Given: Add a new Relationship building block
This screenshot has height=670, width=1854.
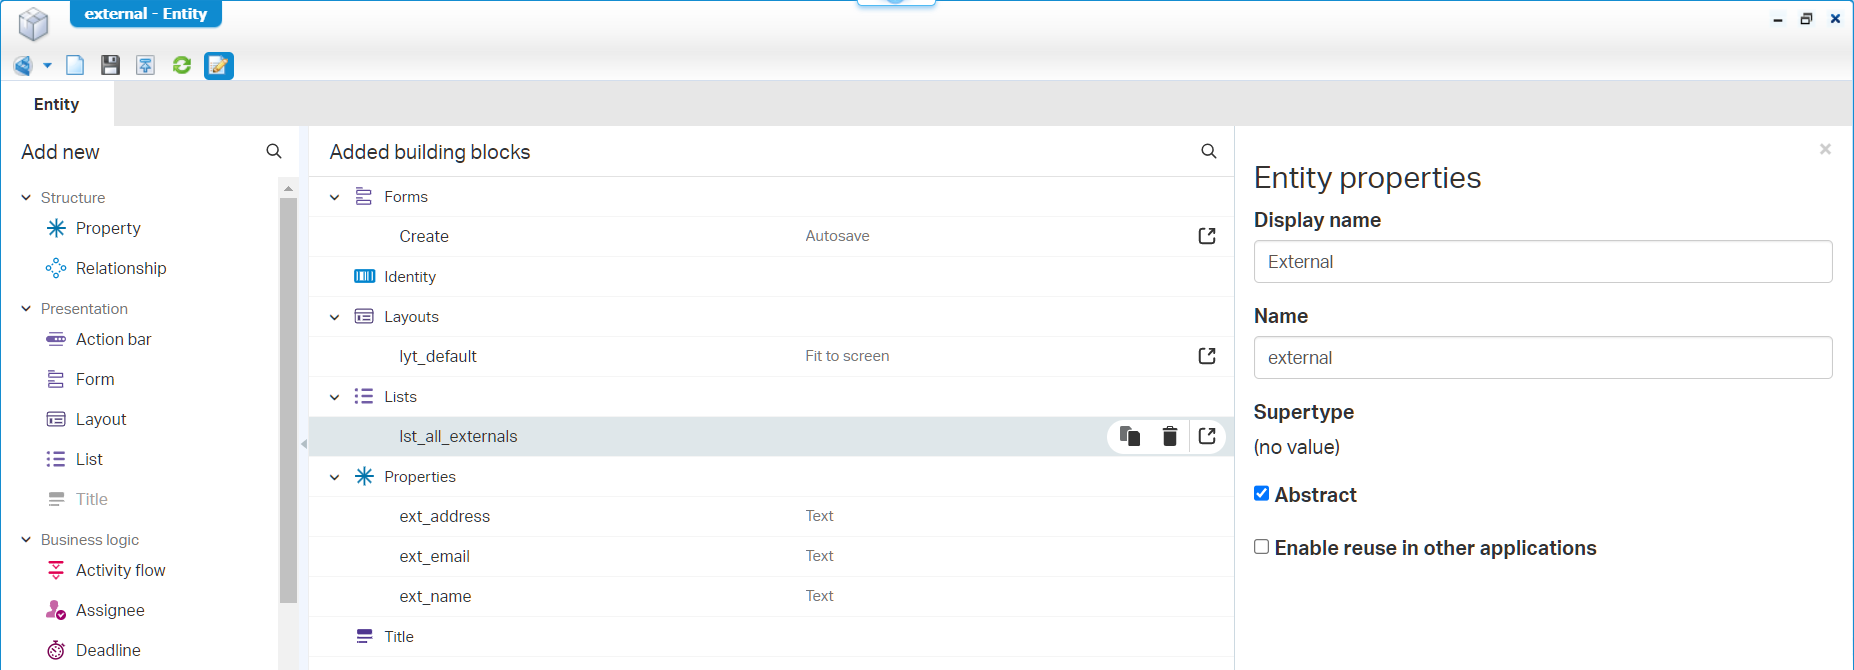Looking at the screenshot, I should pyautogui.click(x=120, y=268).
